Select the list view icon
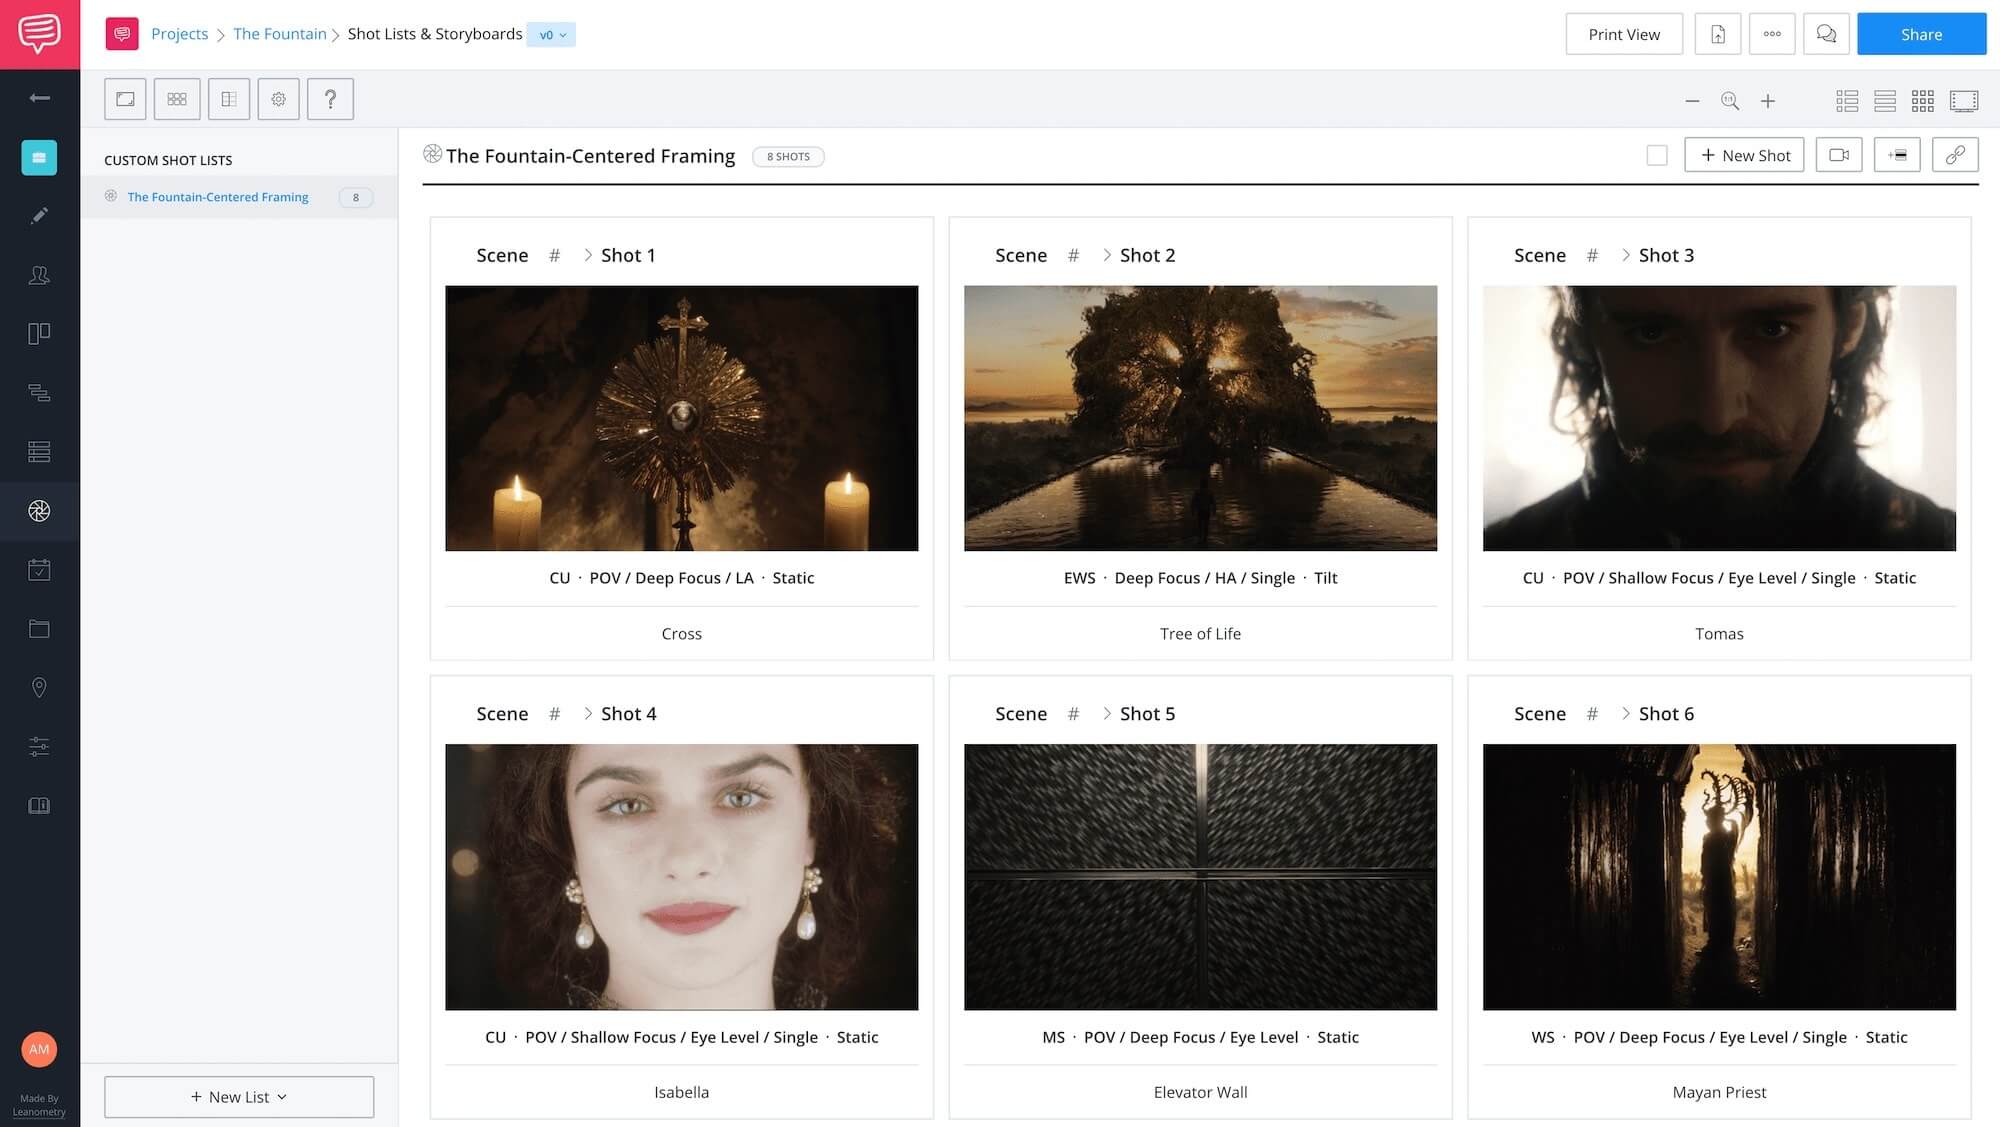This screenshot has width=2000, height=1127. [x=1882, y=99]
